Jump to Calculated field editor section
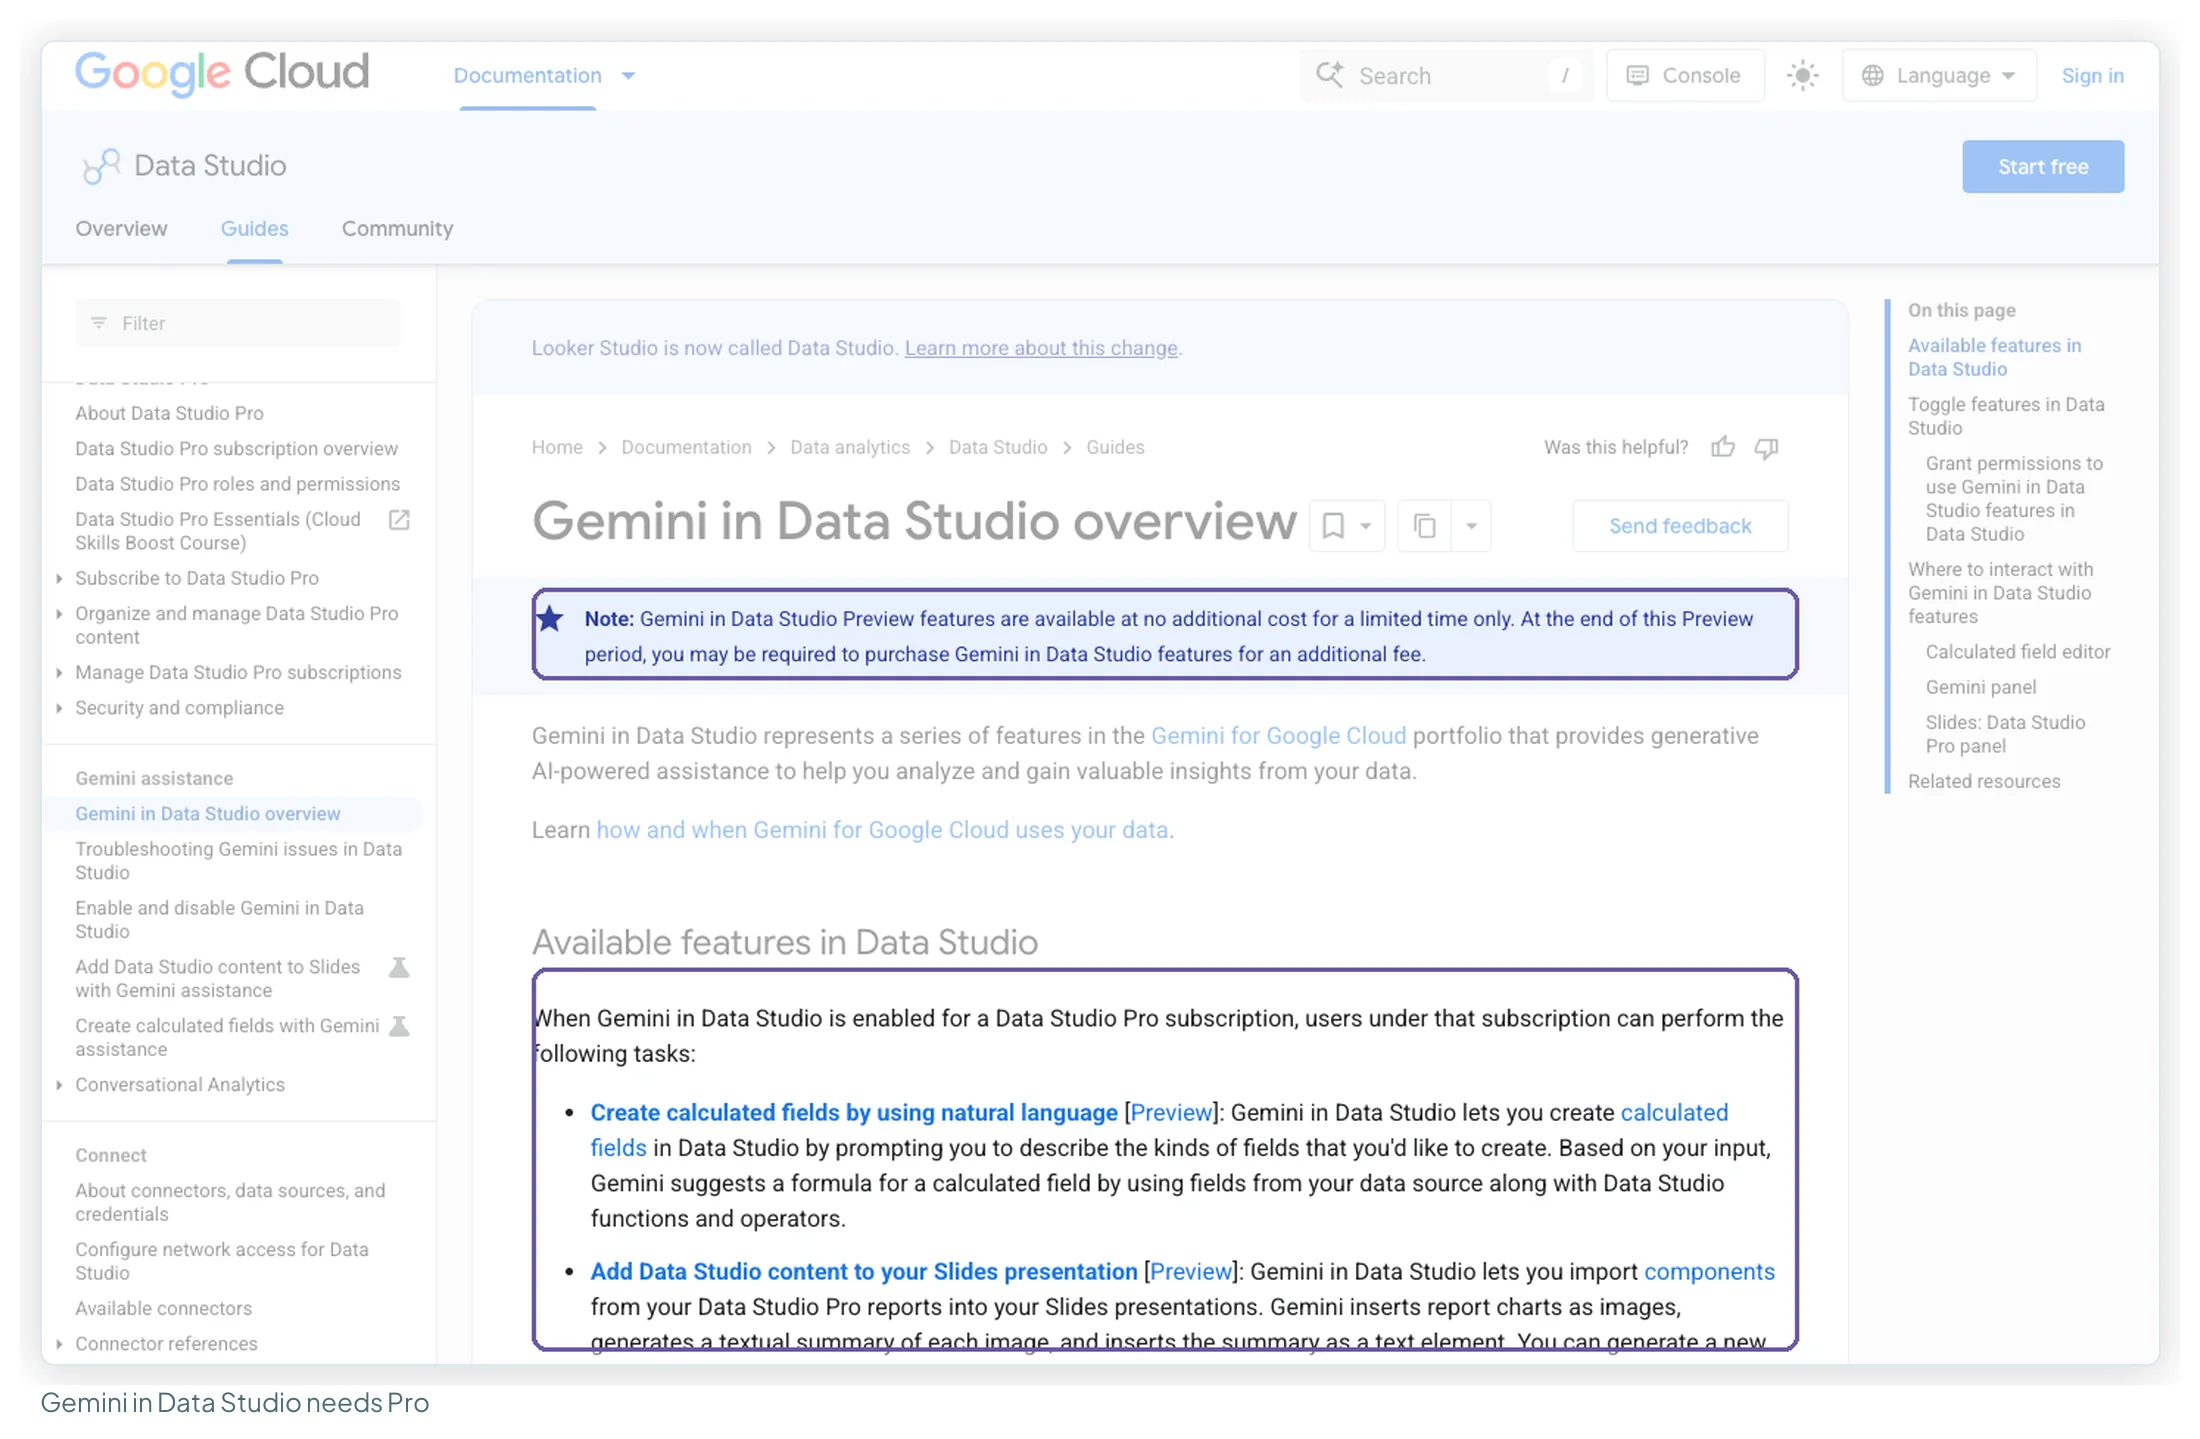2200x1439 pixels. [2018, 652]
